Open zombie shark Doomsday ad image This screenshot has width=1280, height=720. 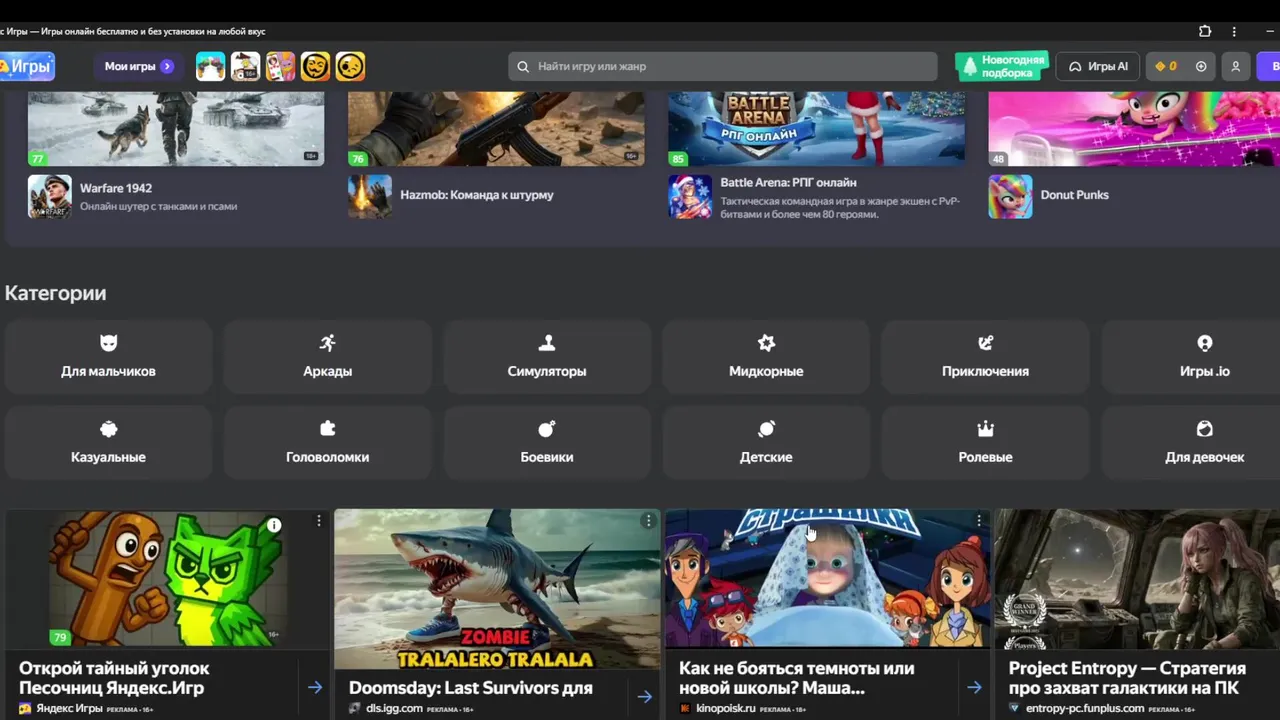point(497,589)
